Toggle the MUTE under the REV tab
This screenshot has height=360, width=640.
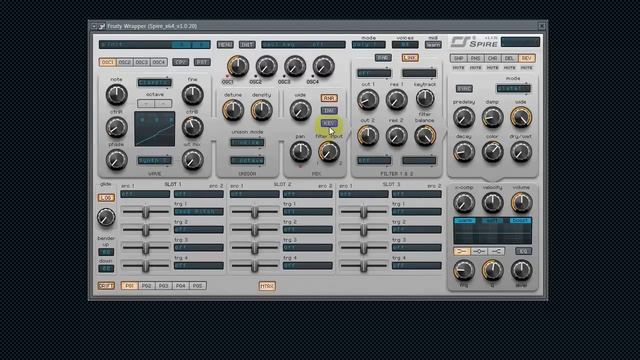click(x=527, y=68)
